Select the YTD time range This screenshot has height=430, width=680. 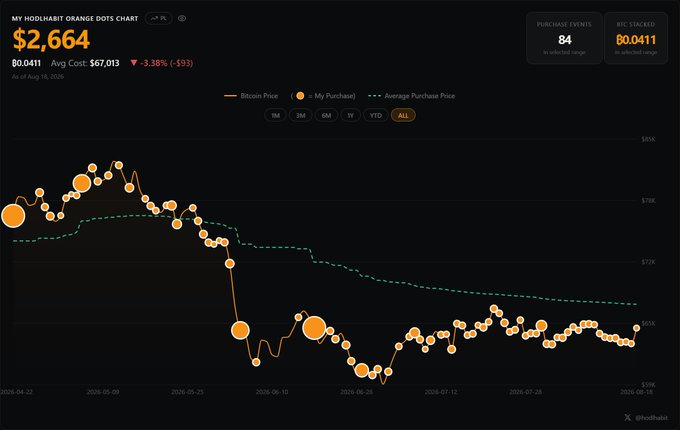click(x=376, y=115)
